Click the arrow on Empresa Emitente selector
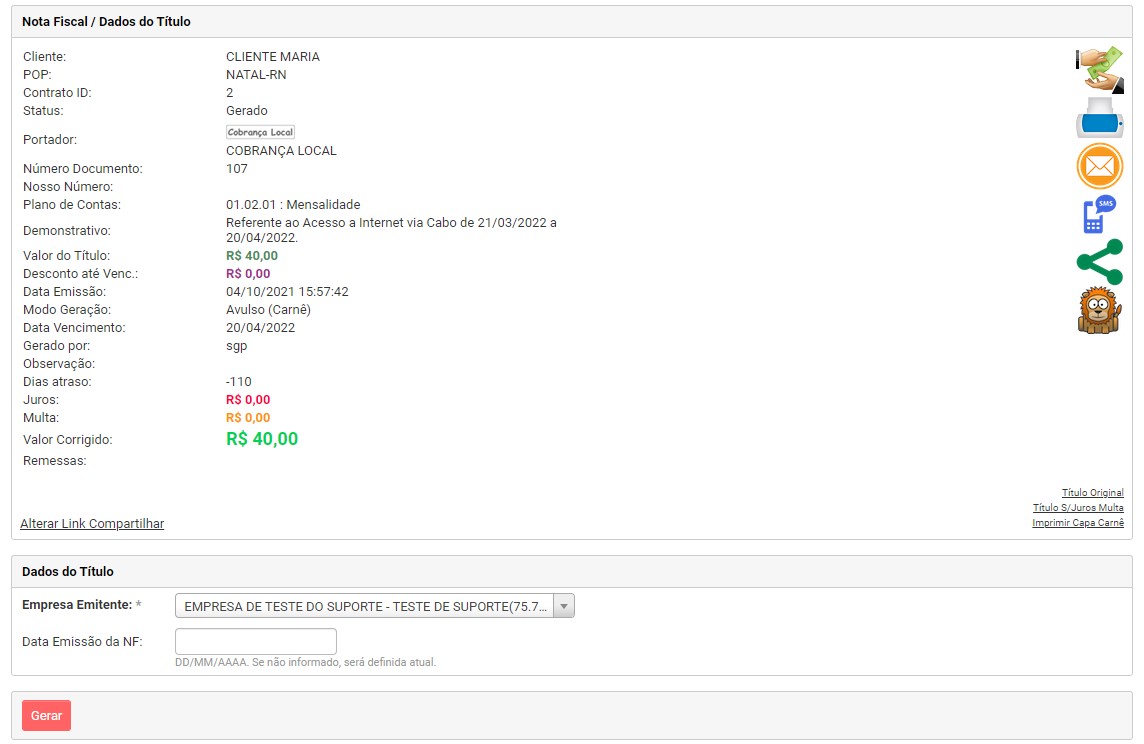This screenshot has width=1144, height=744. (564, 606)
